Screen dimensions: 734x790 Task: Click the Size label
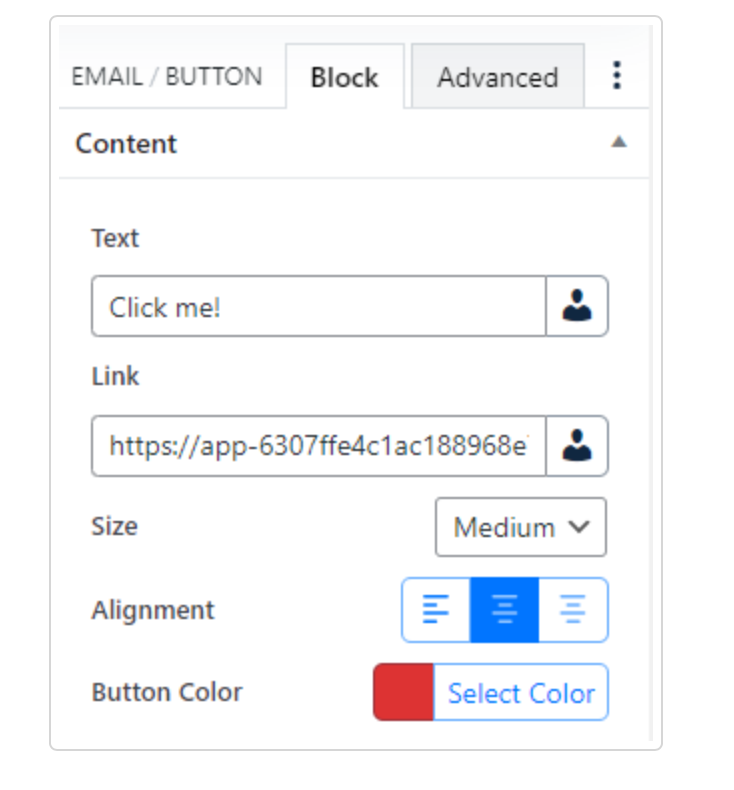114,526
